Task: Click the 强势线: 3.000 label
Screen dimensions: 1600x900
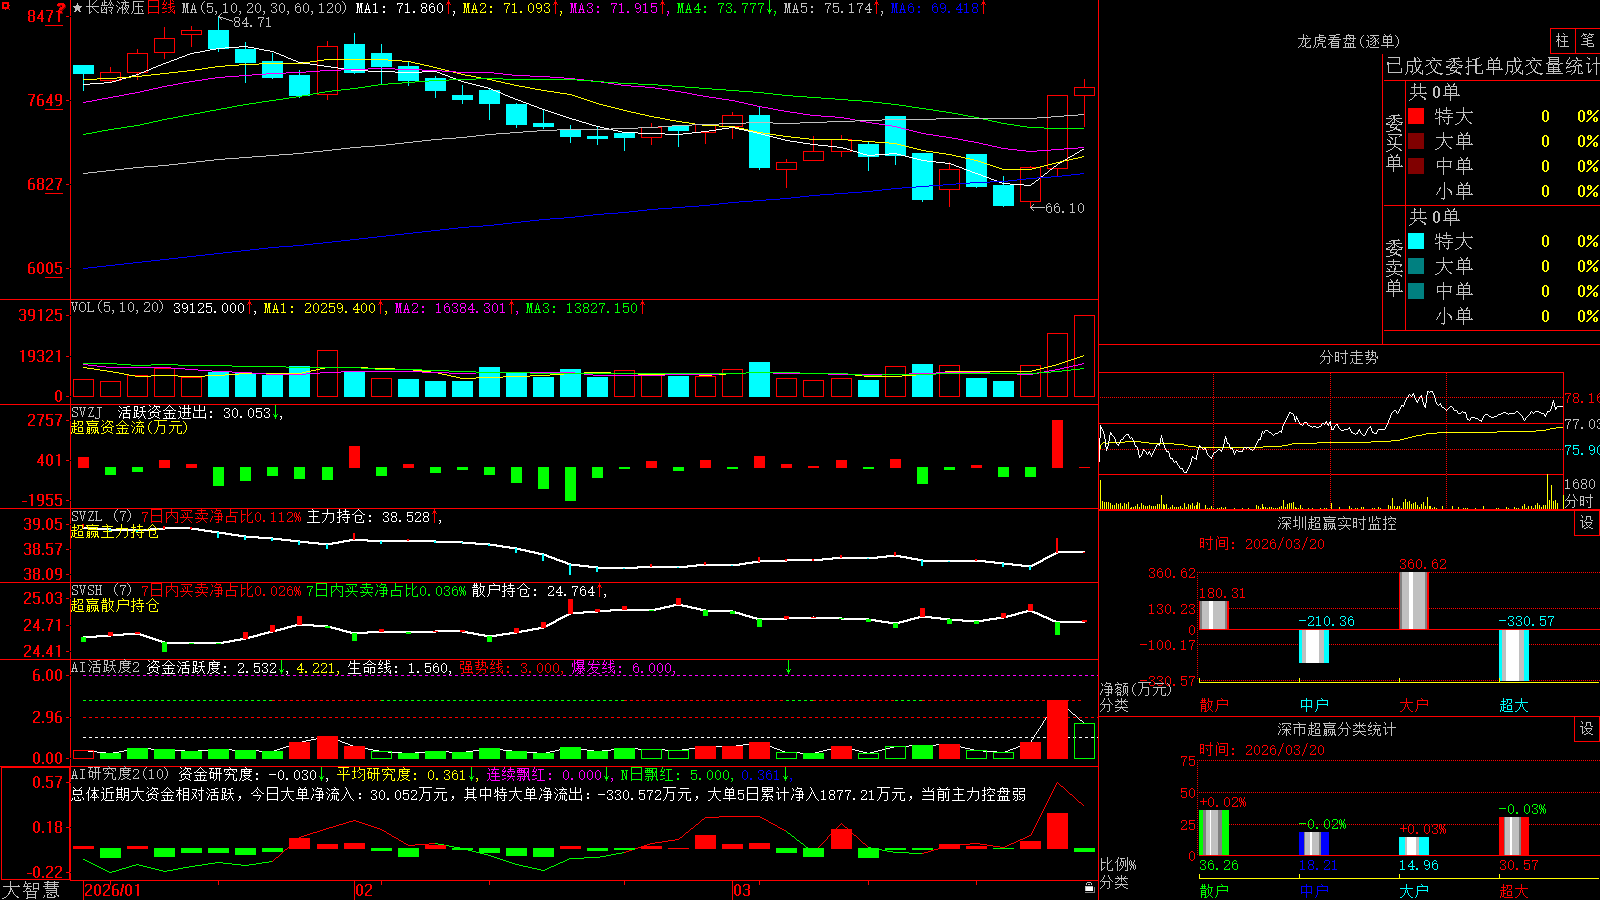Action: 511,668
